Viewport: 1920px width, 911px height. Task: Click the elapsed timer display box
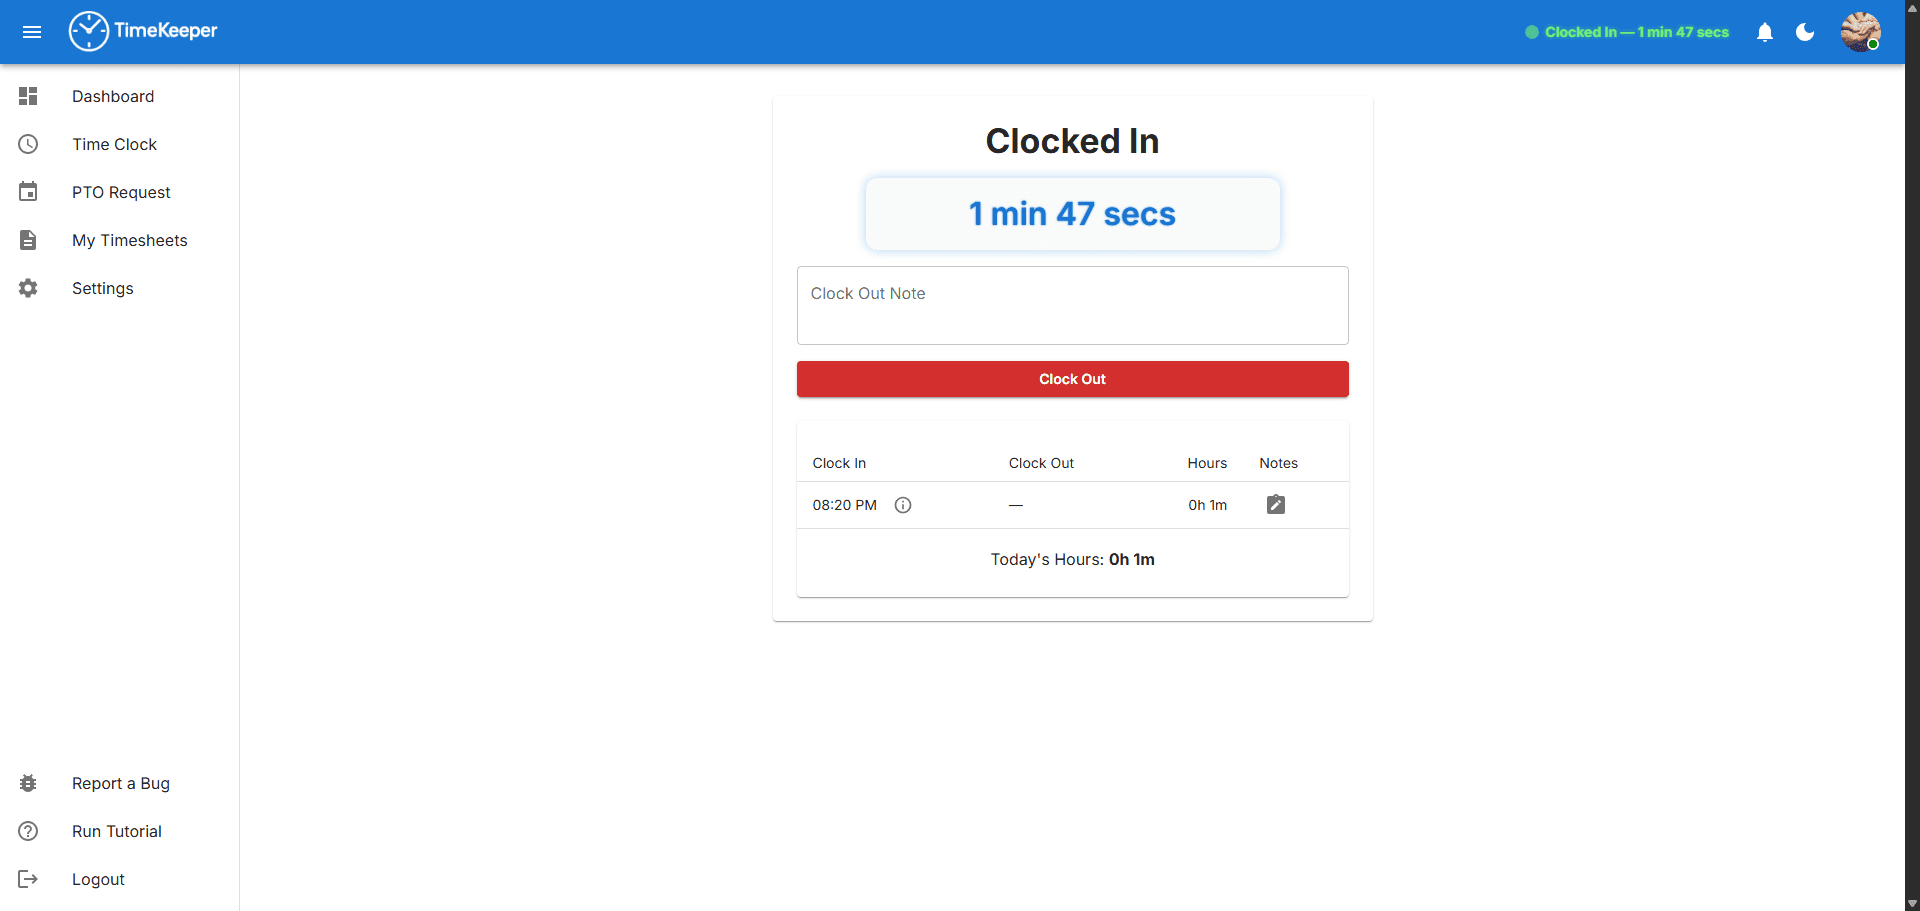[1072, 214]
